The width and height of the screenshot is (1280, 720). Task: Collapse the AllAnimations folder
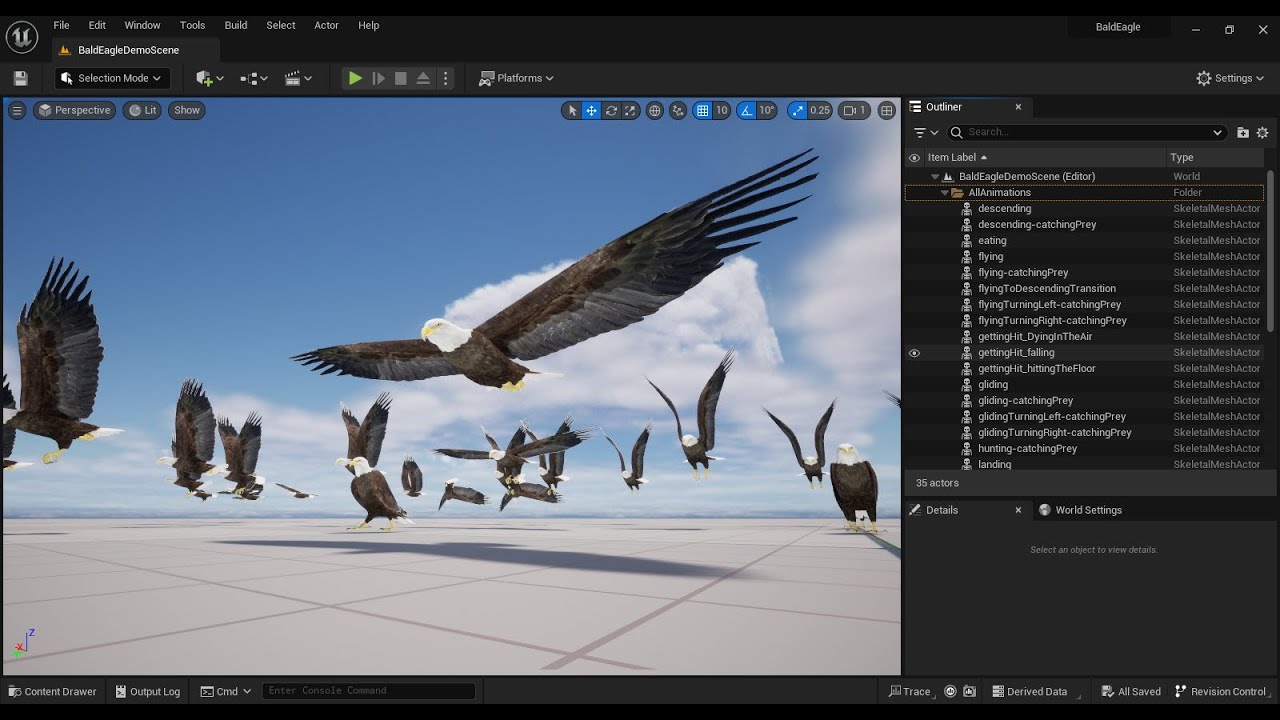point(944,193)
